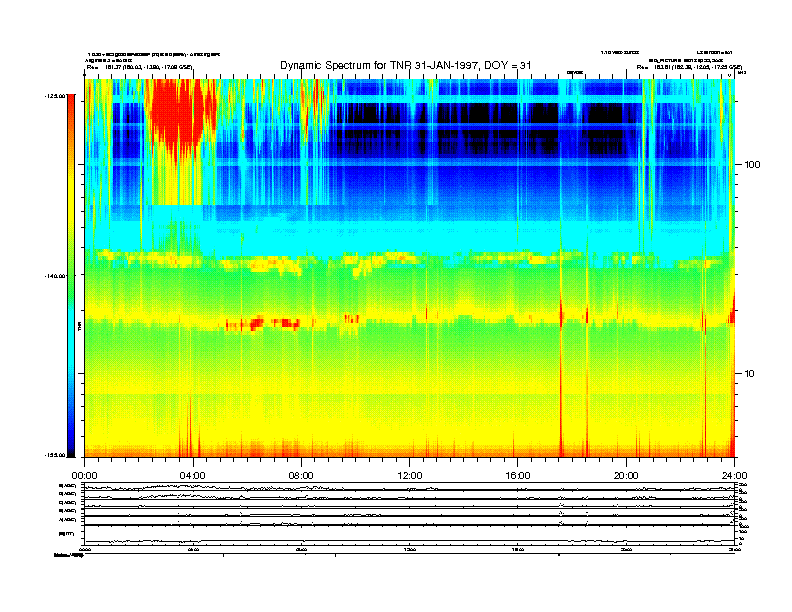Click the -125.00 color bar label

[x=55, y=96]
